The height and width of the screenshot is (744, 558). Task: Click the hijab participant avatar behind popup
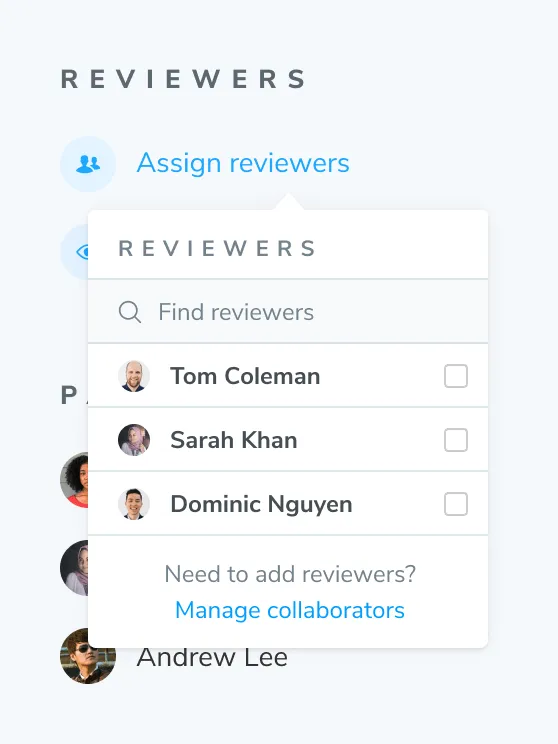74,568
